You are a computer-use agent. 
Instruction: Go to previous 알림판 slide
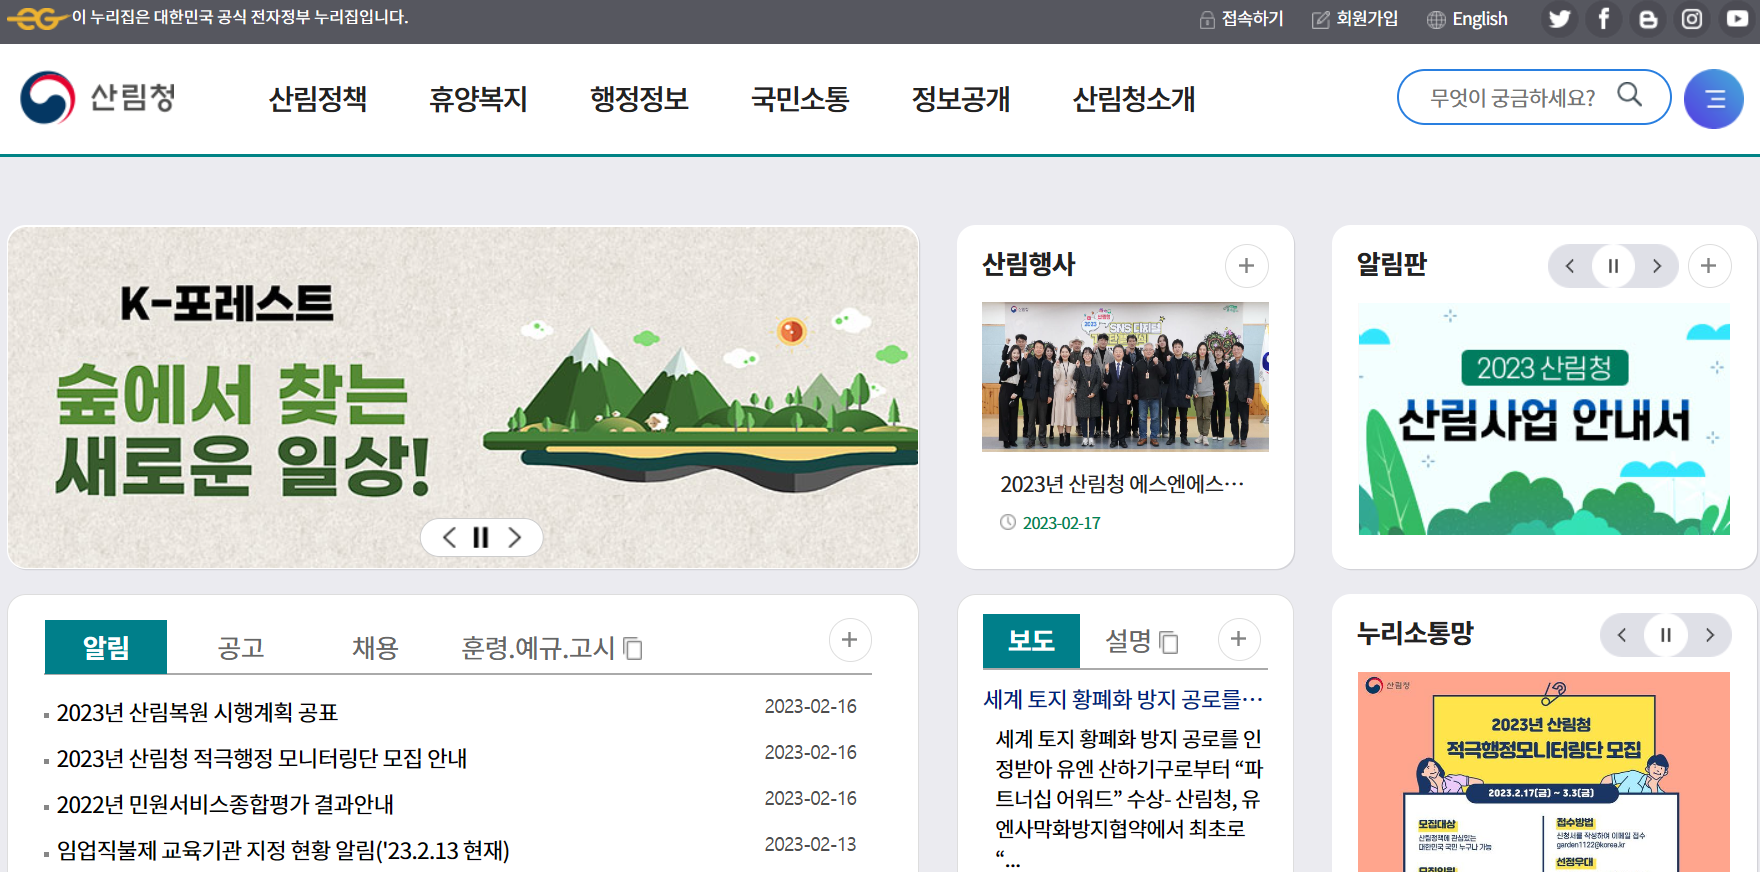click(x=1570, y=266)
